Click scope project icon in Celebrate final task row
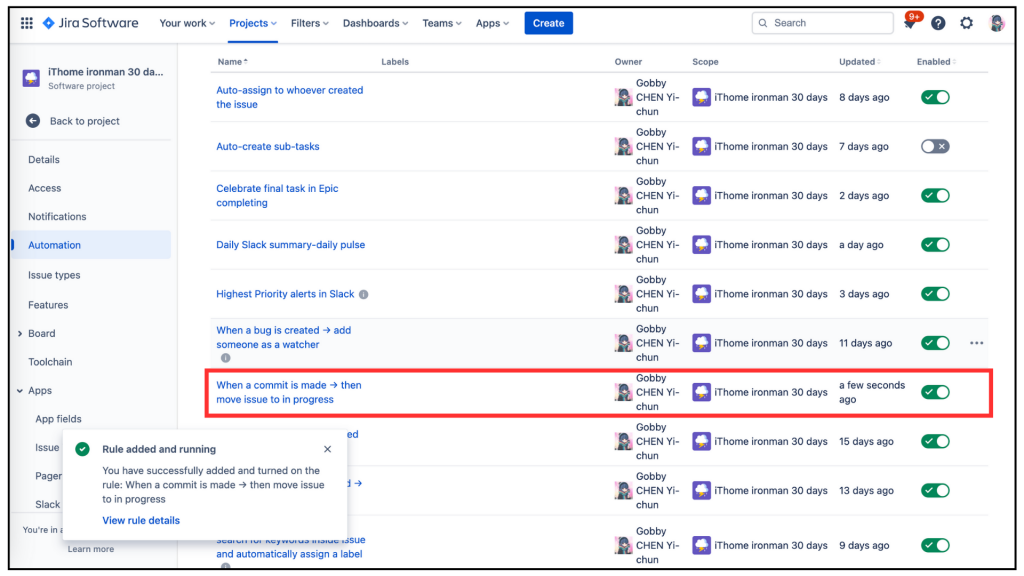 701,195
